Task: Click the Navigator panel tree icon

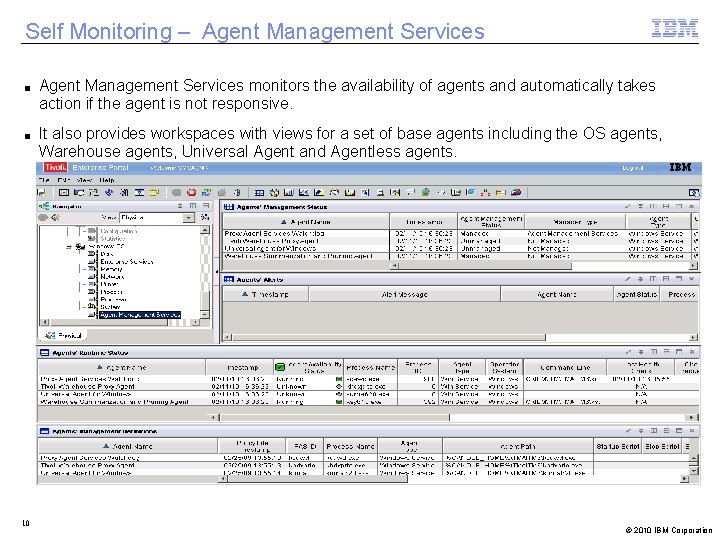Action: (44, 206)
